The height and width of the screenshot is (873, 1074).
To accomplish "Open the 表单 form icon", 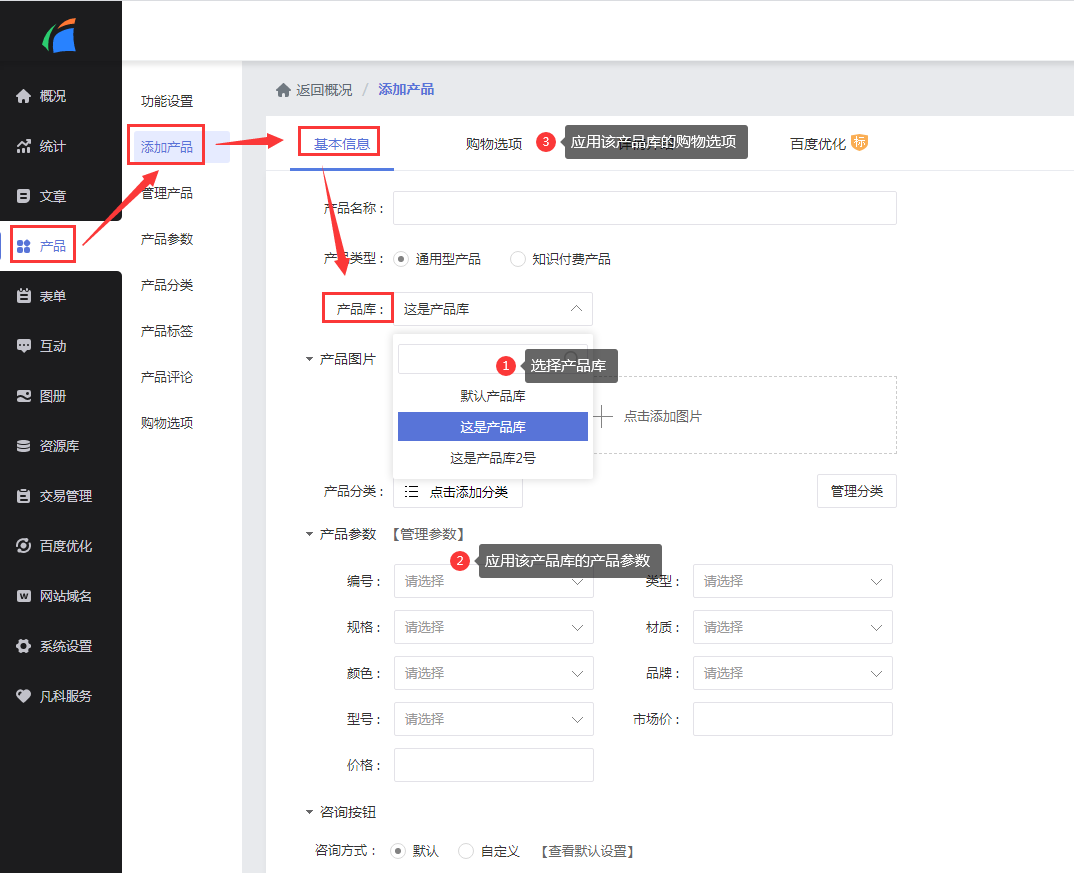I will 23,296.
